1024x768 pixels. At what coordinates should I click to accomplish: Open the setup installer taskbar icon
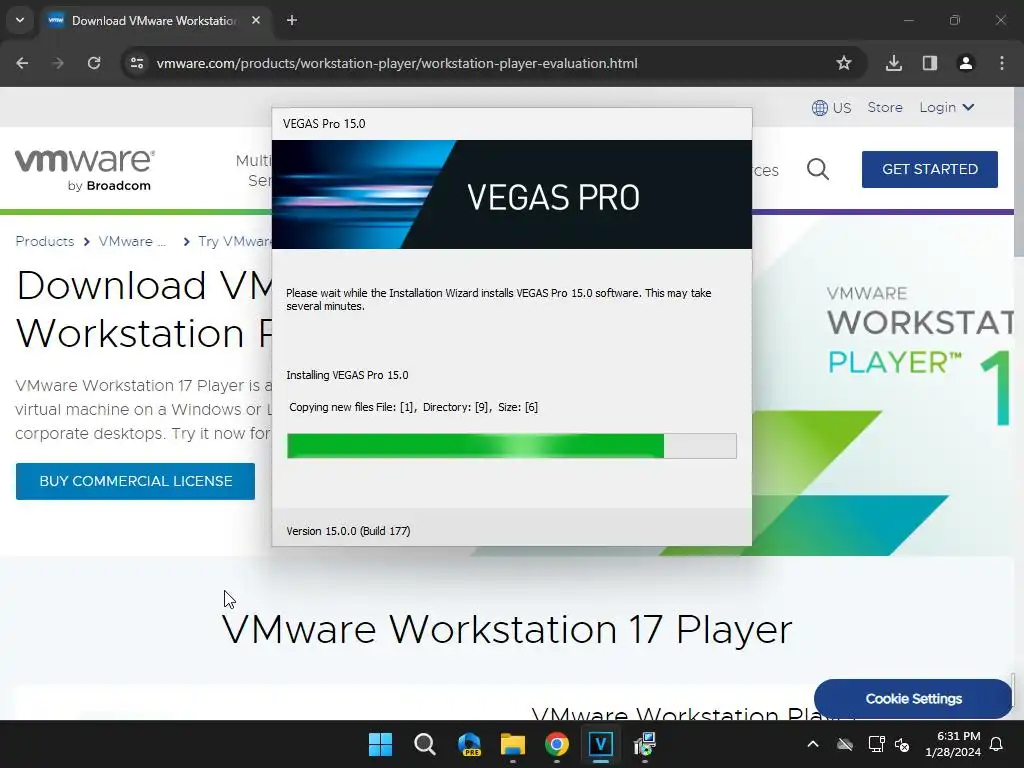click(645, 744)
